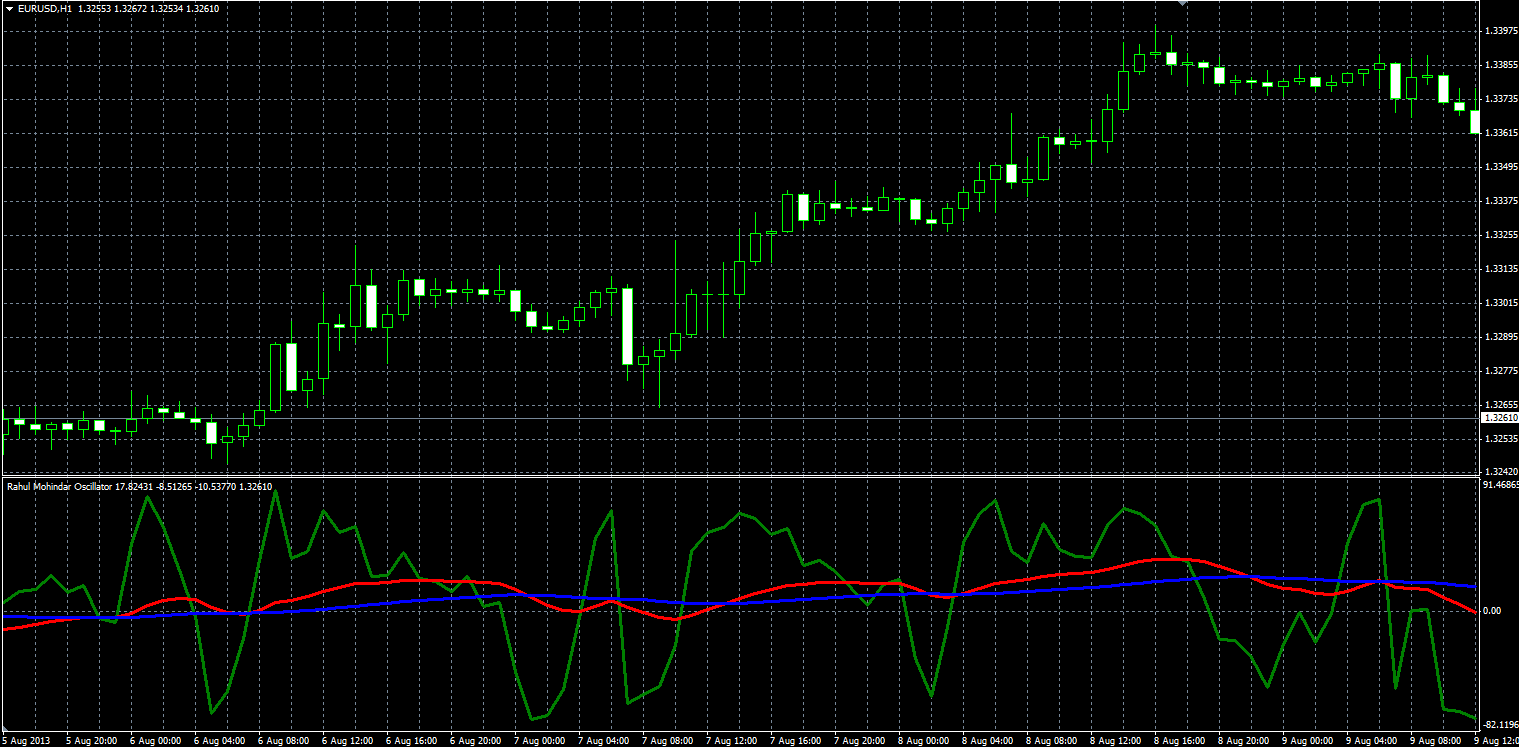Screen dimensions: 1519x747
Task: Click the 5 Aug 20:00 time label
Action: (x=92, y=741)
